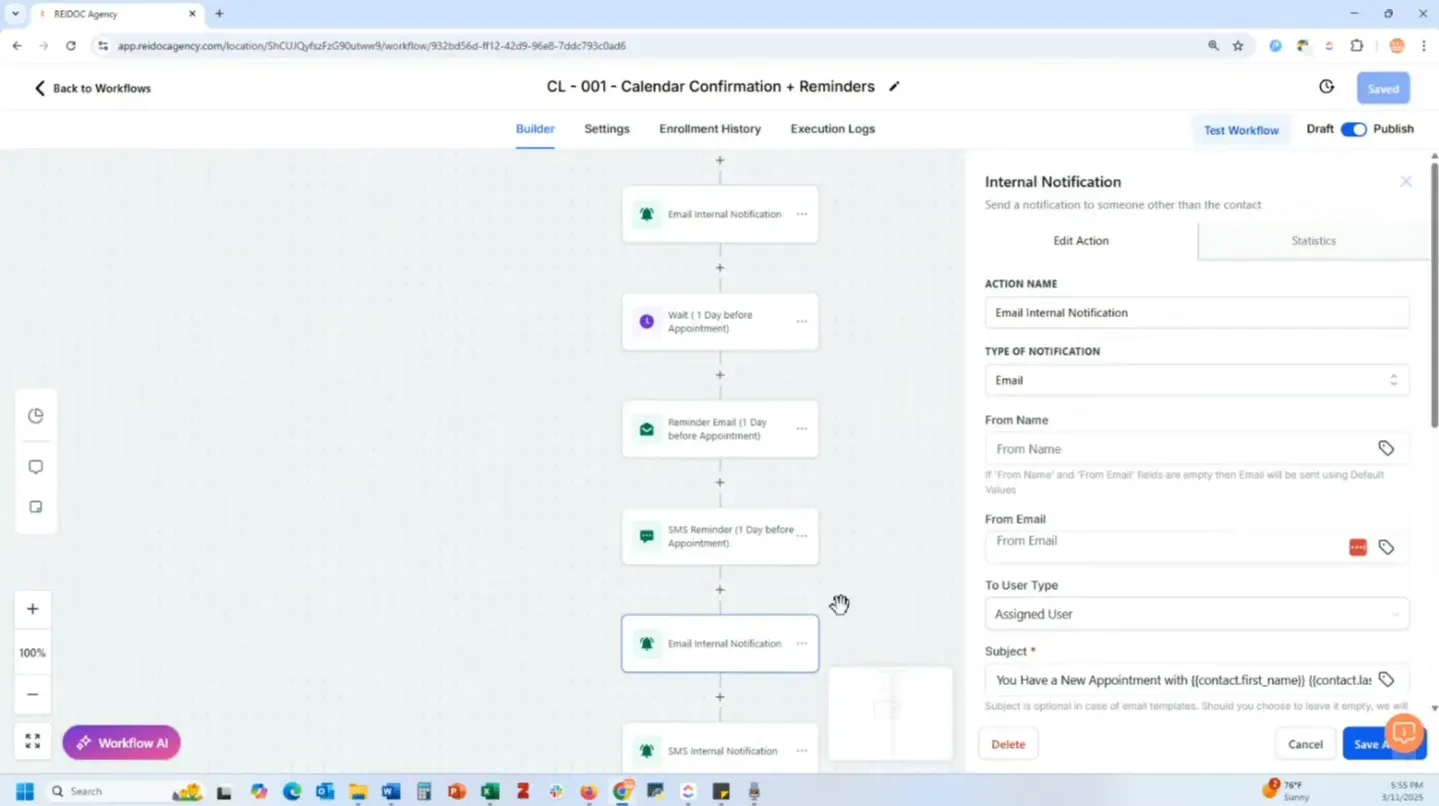The height and width of the screenshot is (806, 1439).
Task: Open the Settings tab
Action: (x=607, y=129)
